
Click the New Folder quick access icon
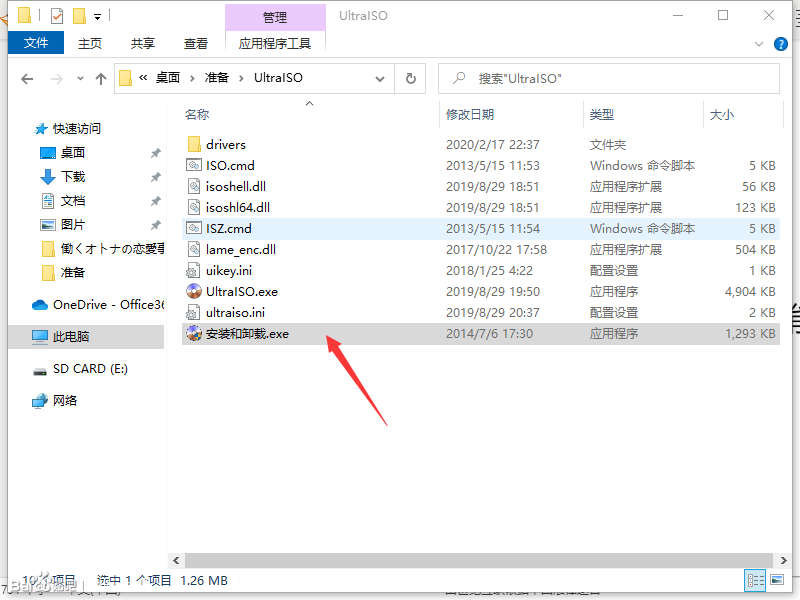[x=79, y=16]
